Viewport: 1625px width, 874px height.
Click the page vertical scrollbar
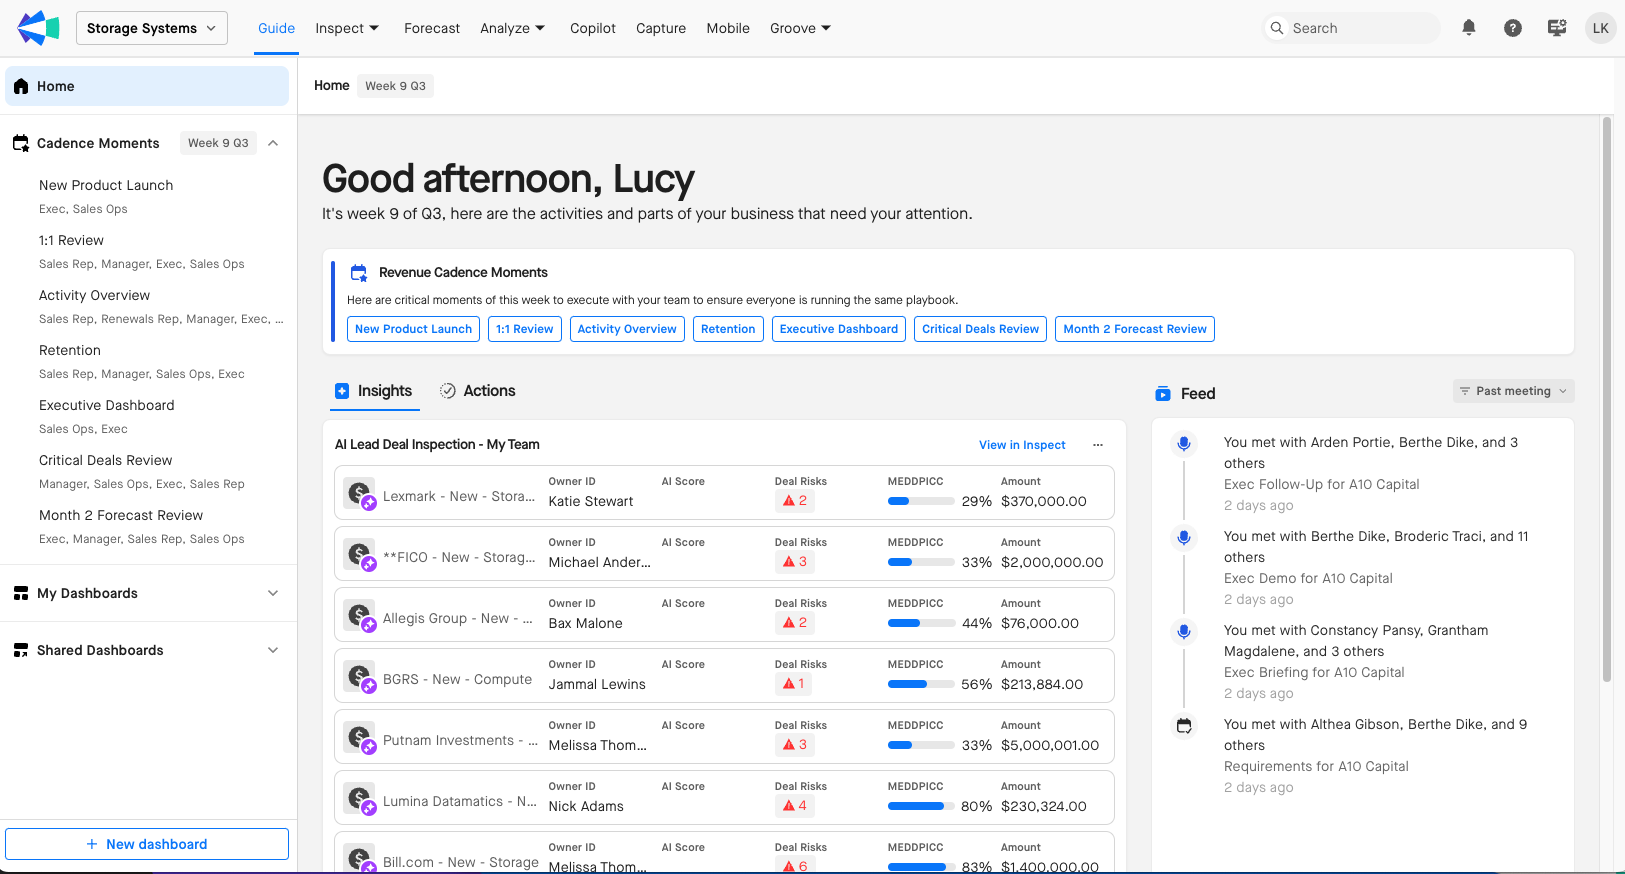tap(1607, 400)
